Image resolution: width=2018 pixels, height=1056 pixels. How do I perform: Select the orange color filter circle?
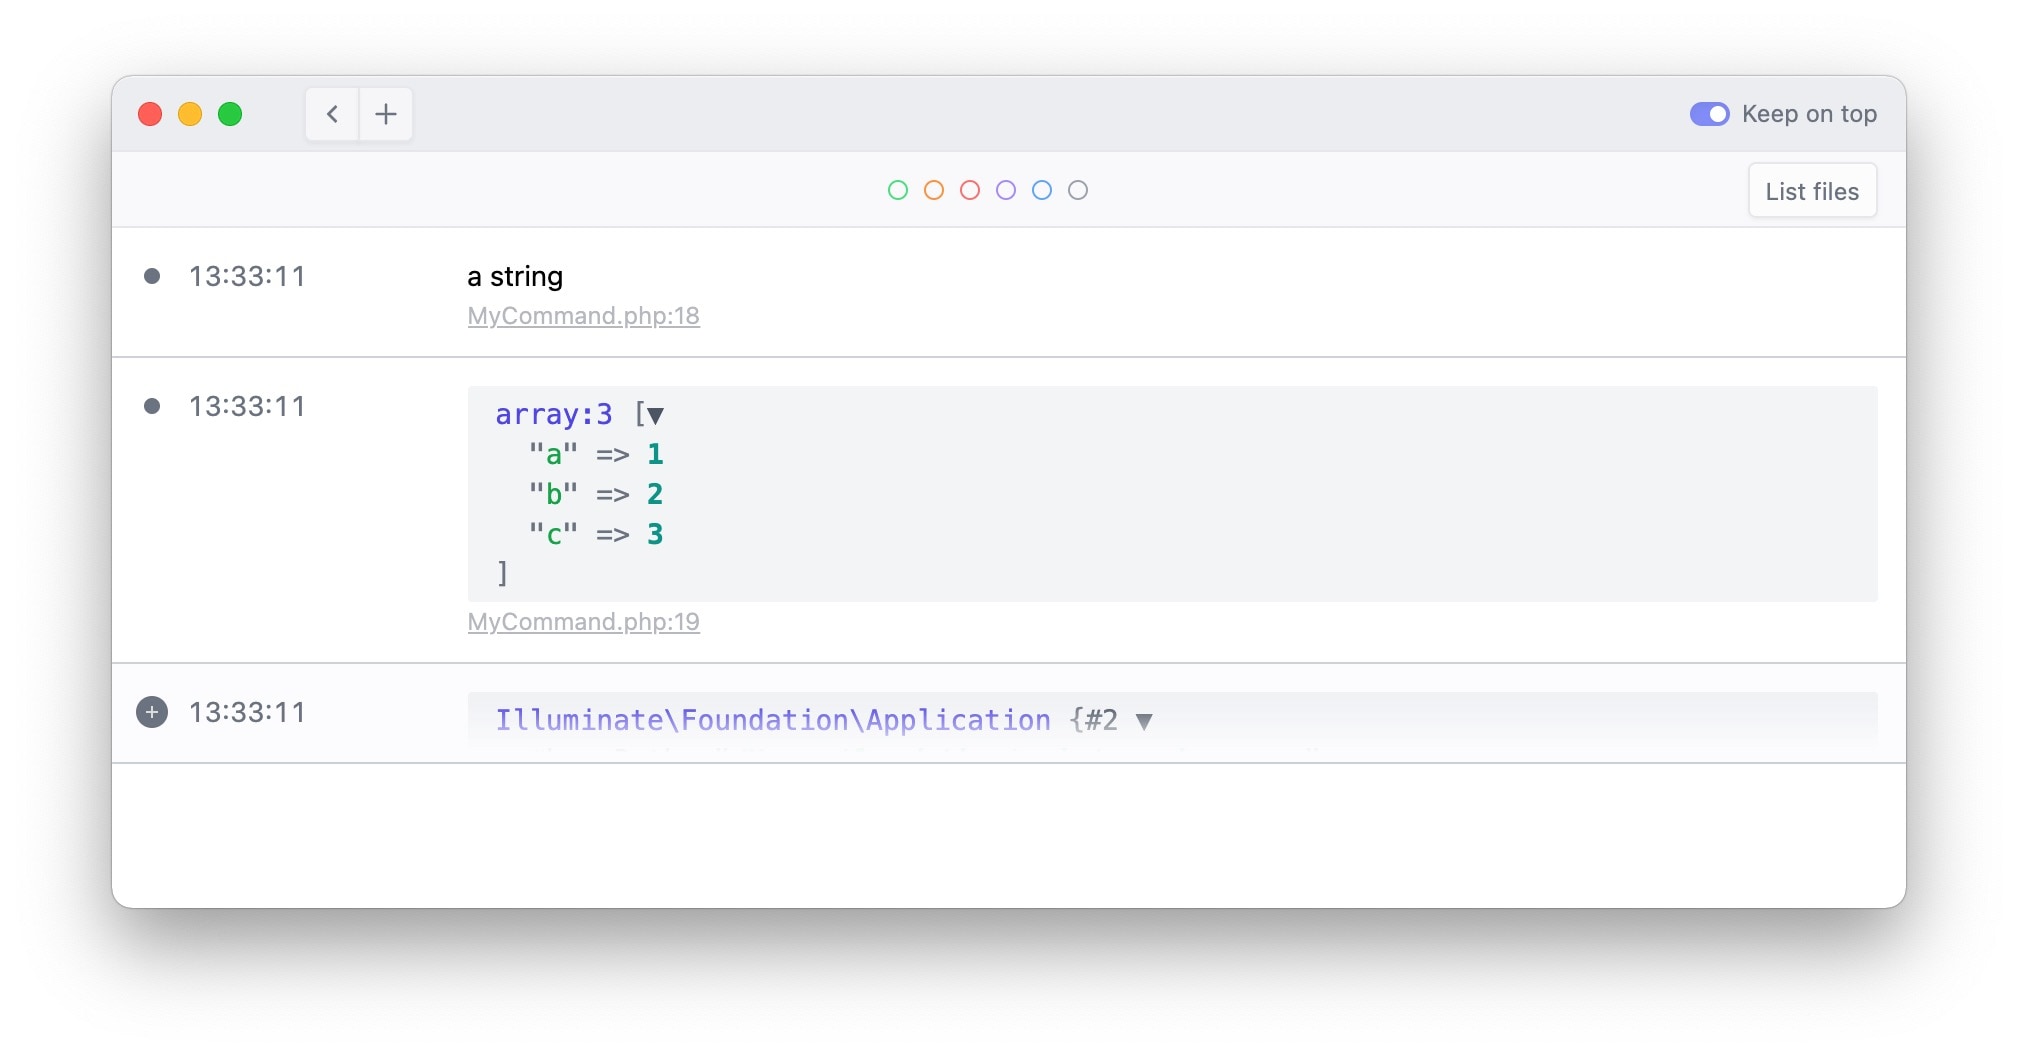click(934, 190)
